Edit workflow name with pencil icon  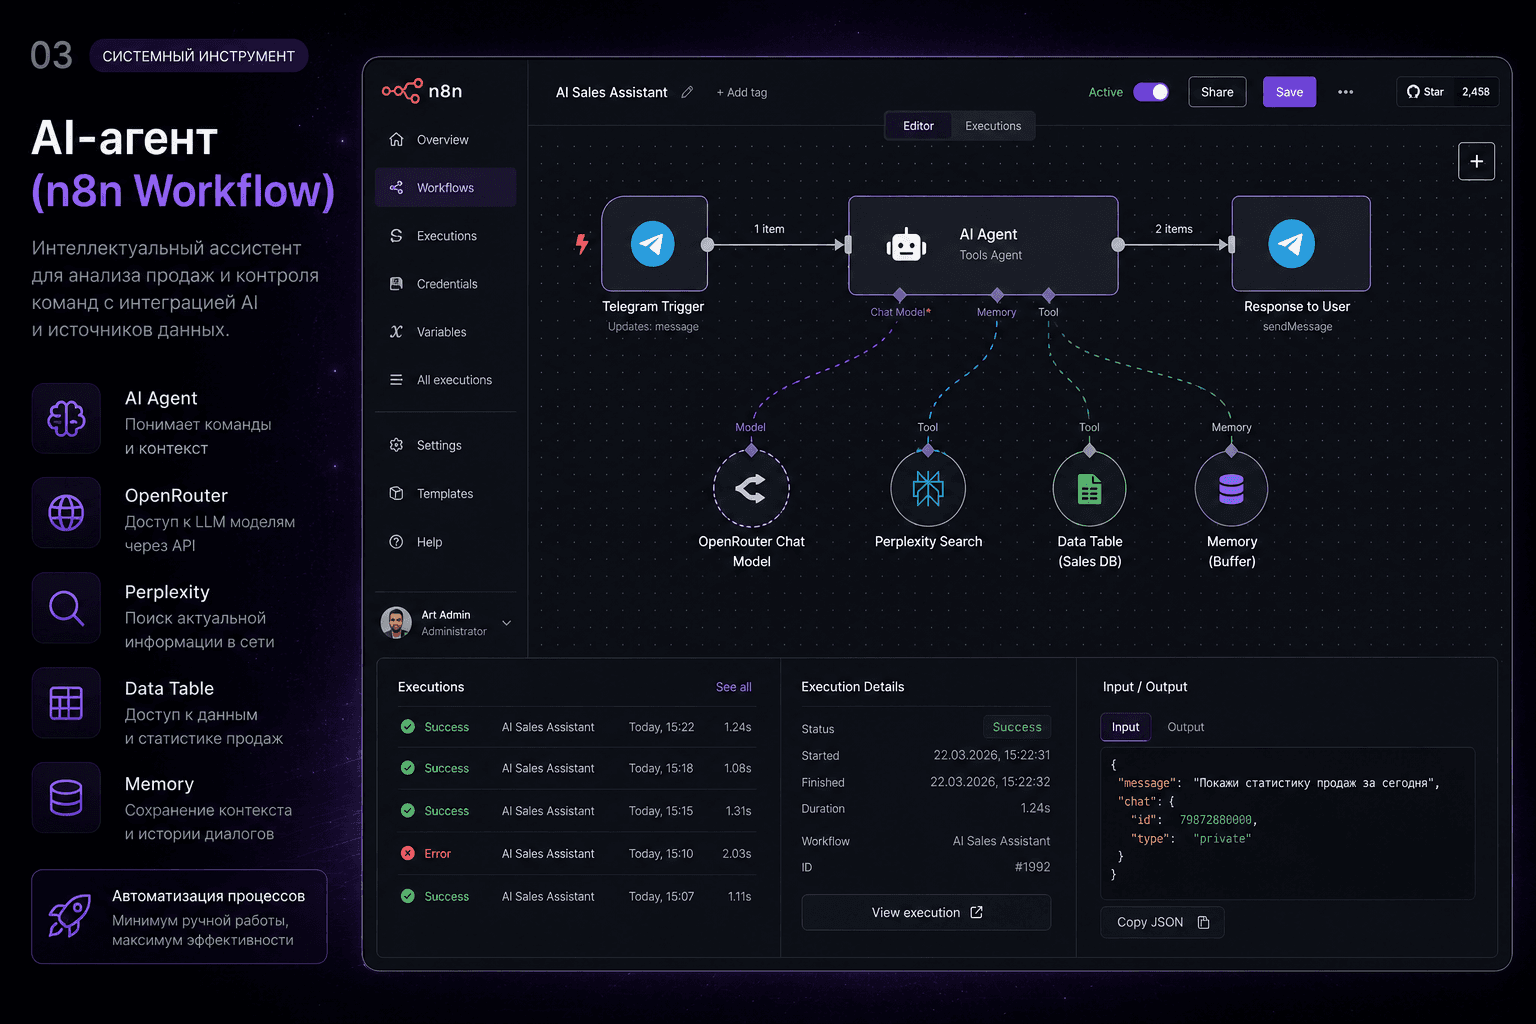point(687,92)
